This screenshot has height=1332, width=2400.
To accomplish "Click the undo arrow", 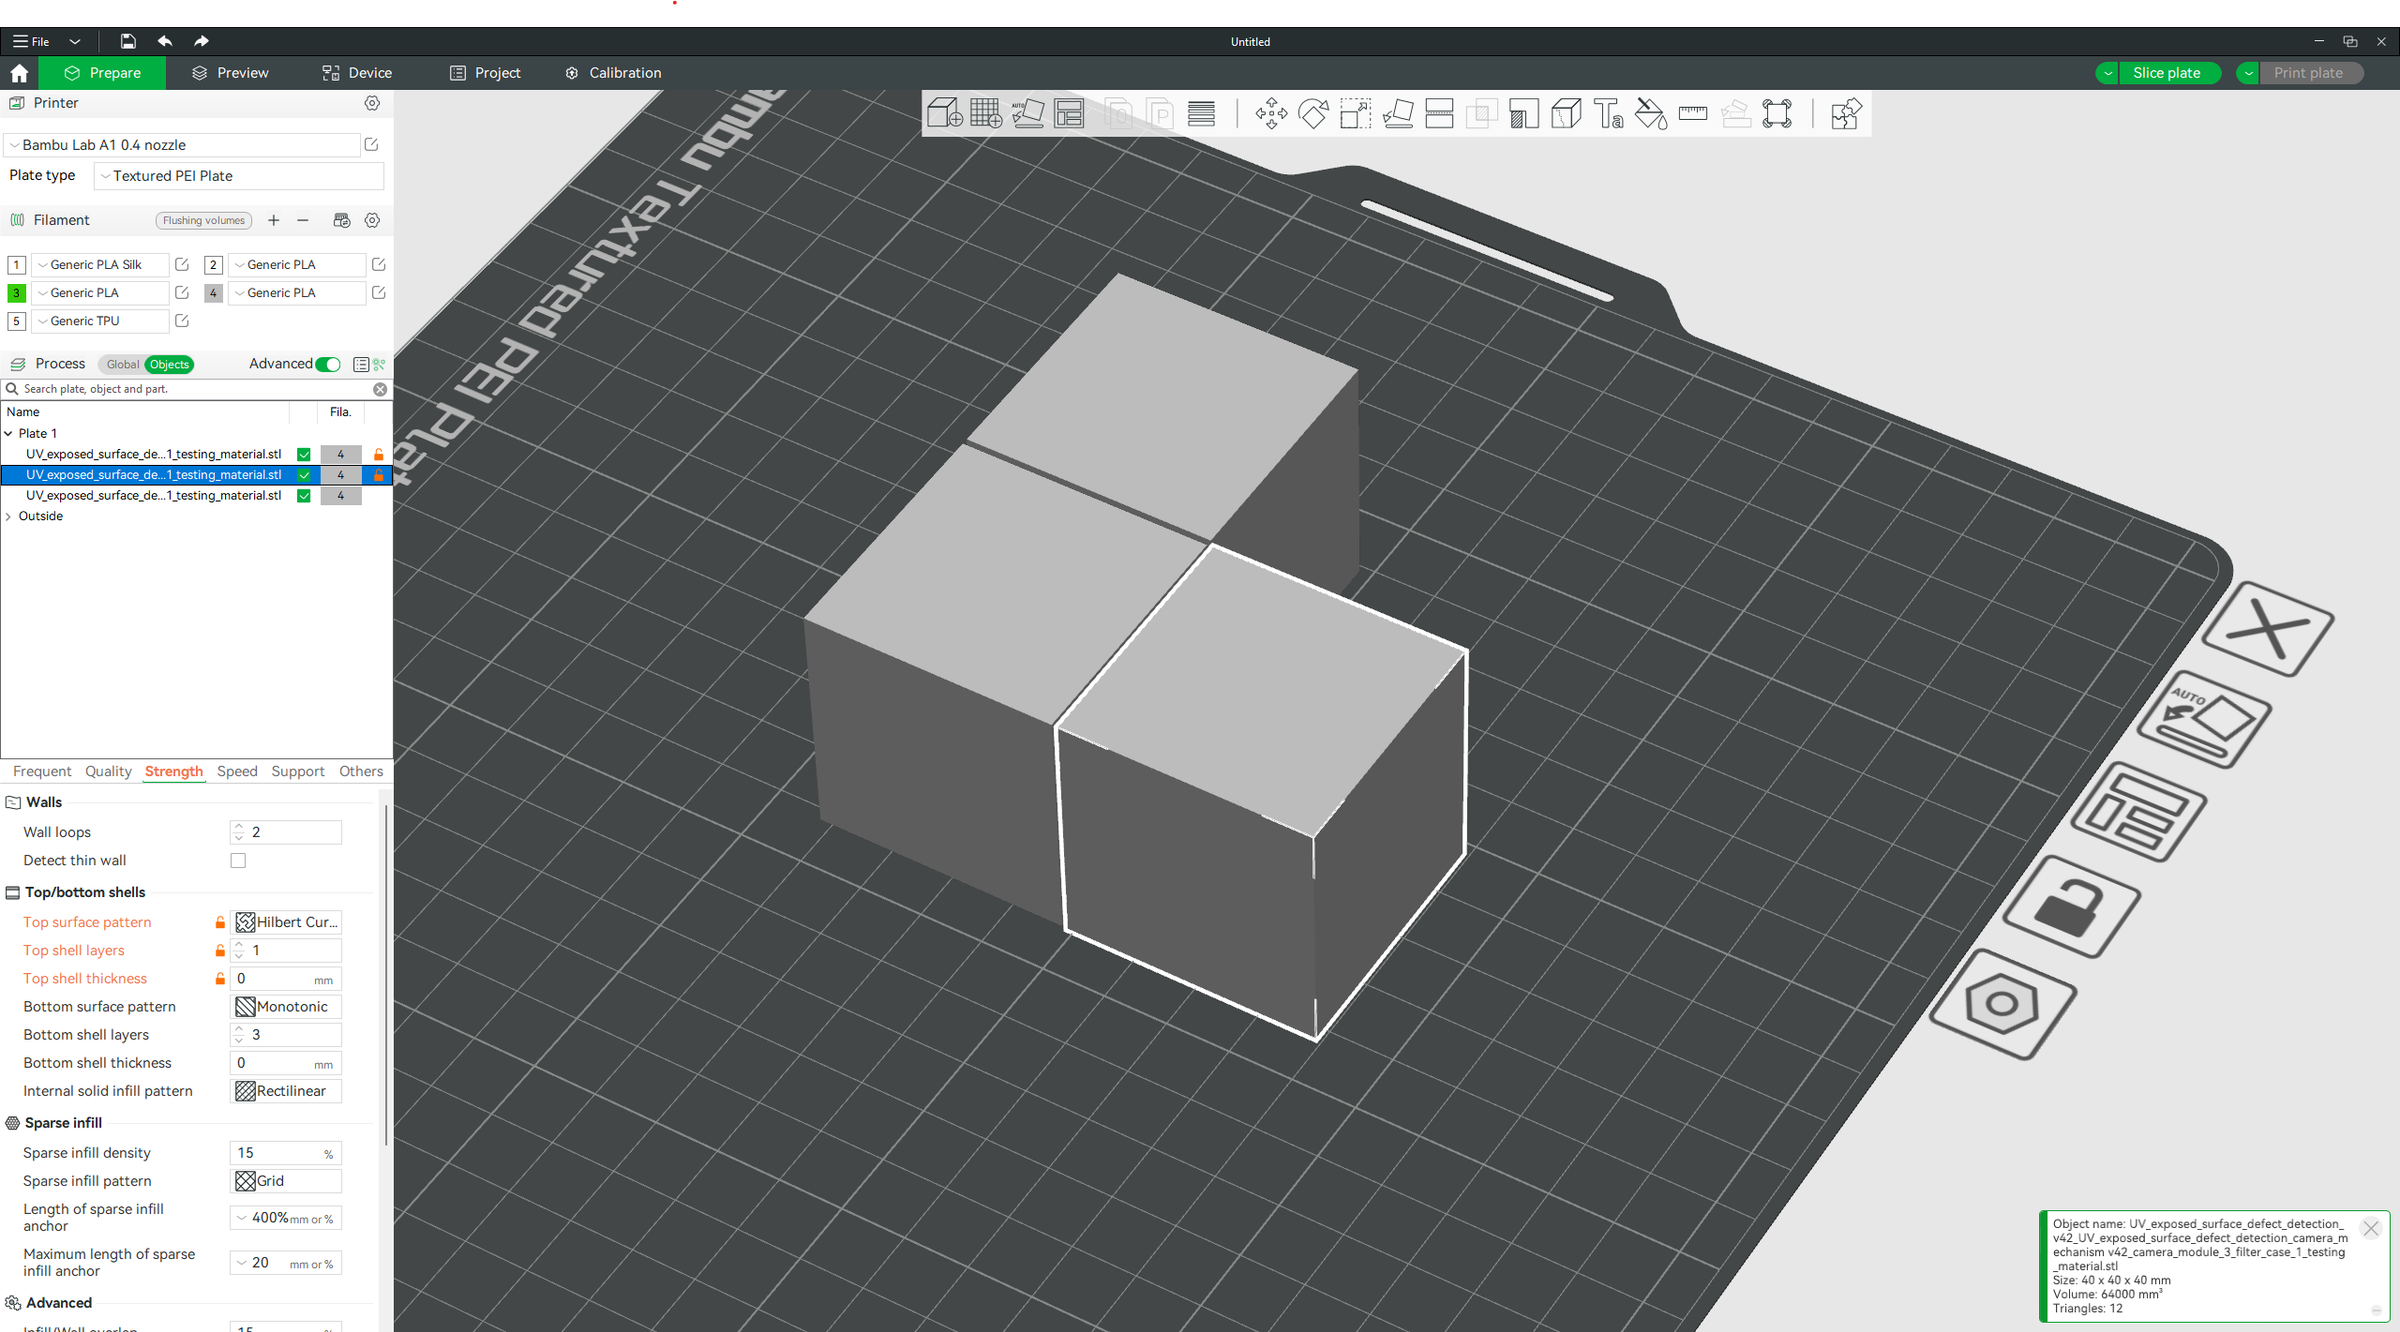I will pyautogui.click(x=165, y=41).
